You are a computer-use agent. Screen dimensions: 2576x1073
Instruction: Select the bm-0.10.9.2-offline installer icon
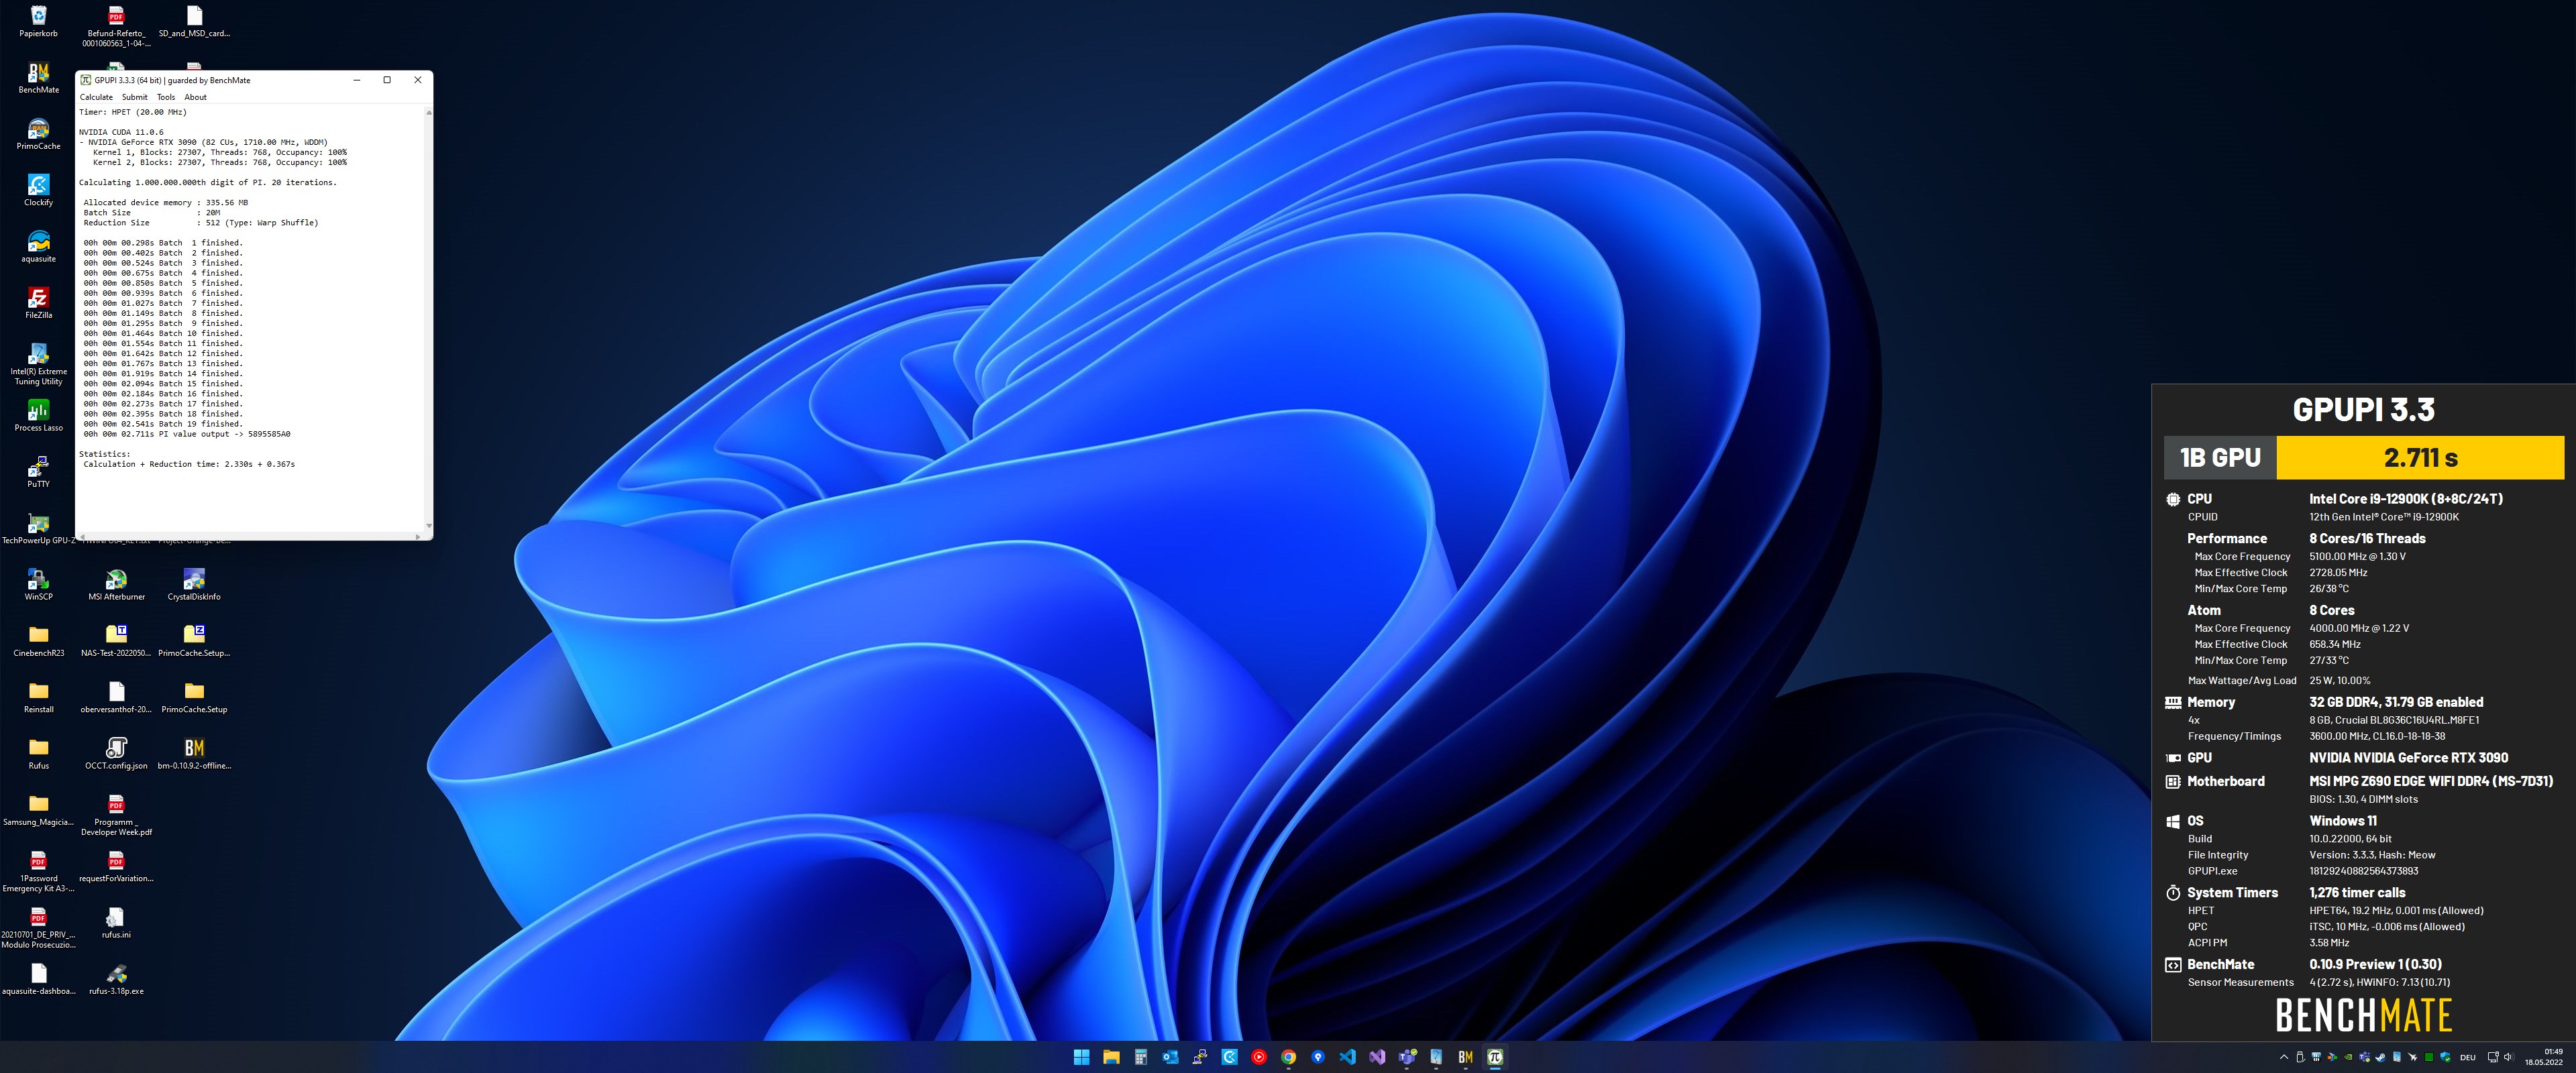pyautogui.click(x=194, y=754)
